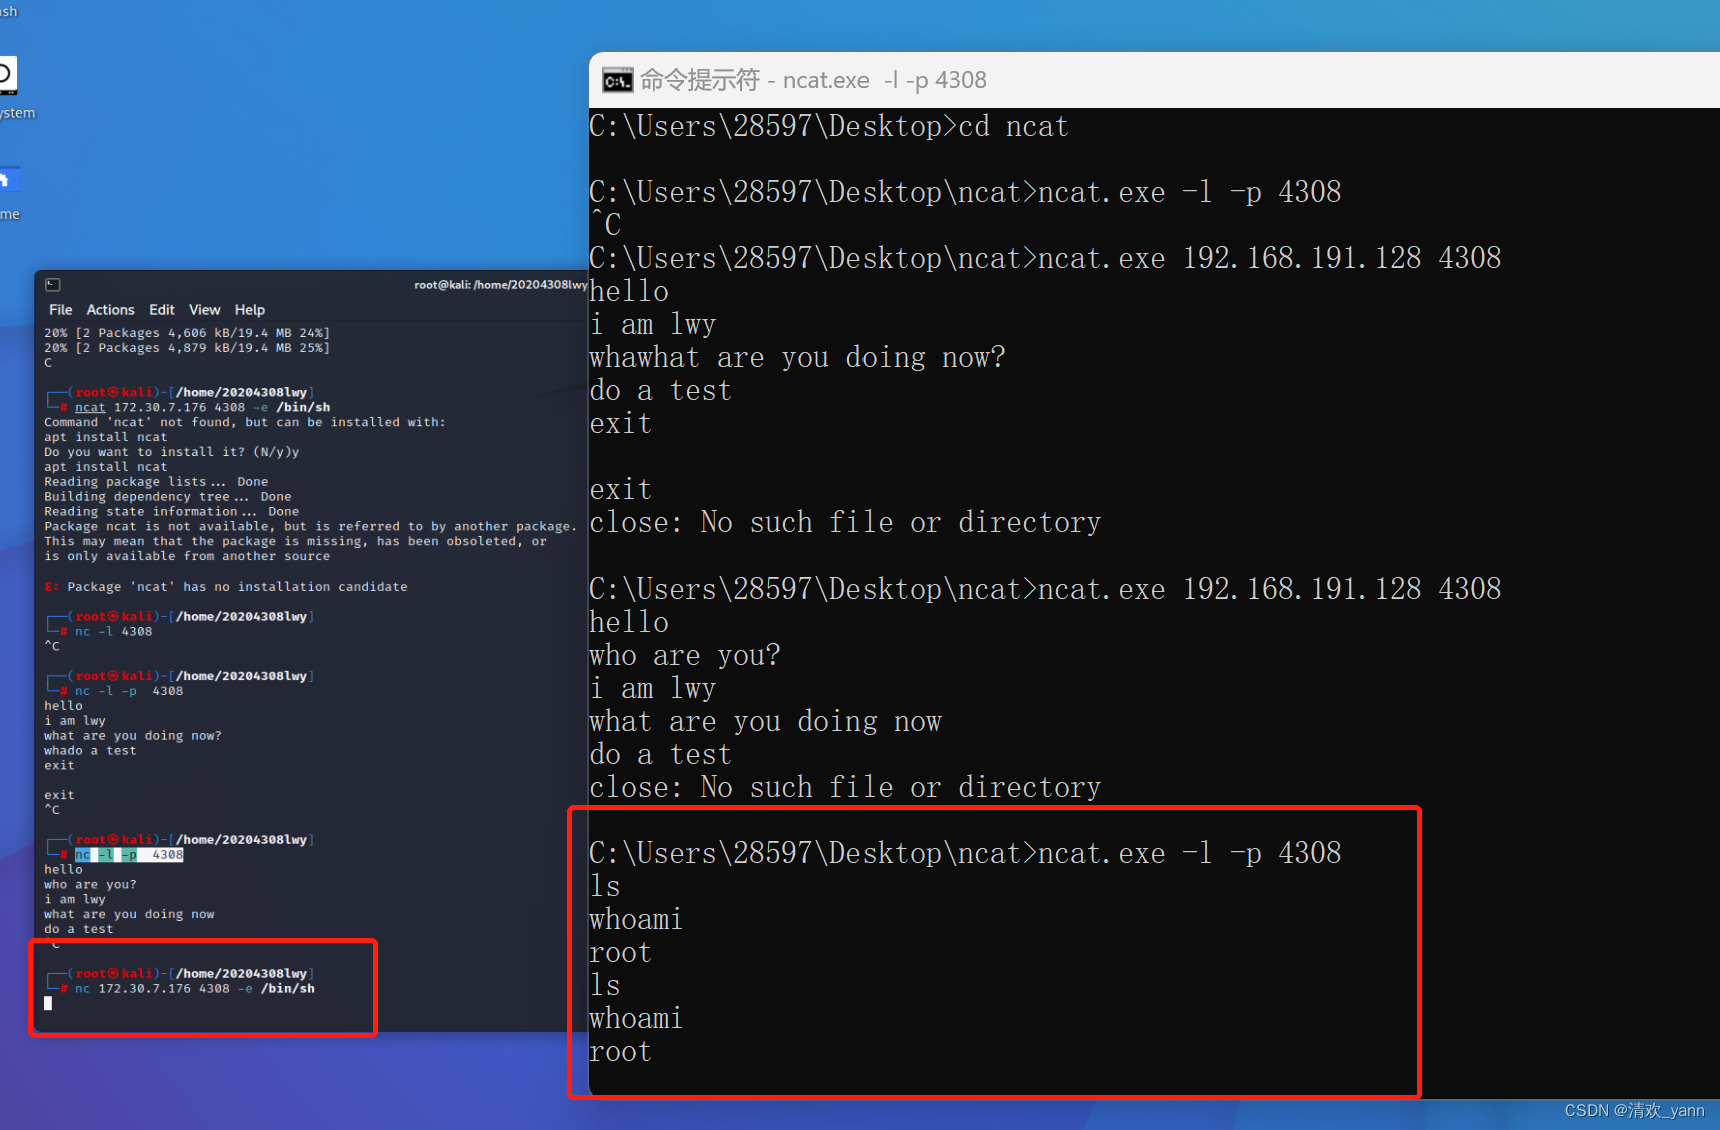Click '20% [2 Packages 4,606 kB/19.4 MB 24%]' line
Image resolution: width=1720 pixels, height=1130 pixels.
pyautogui.click(x=187, y=333)
